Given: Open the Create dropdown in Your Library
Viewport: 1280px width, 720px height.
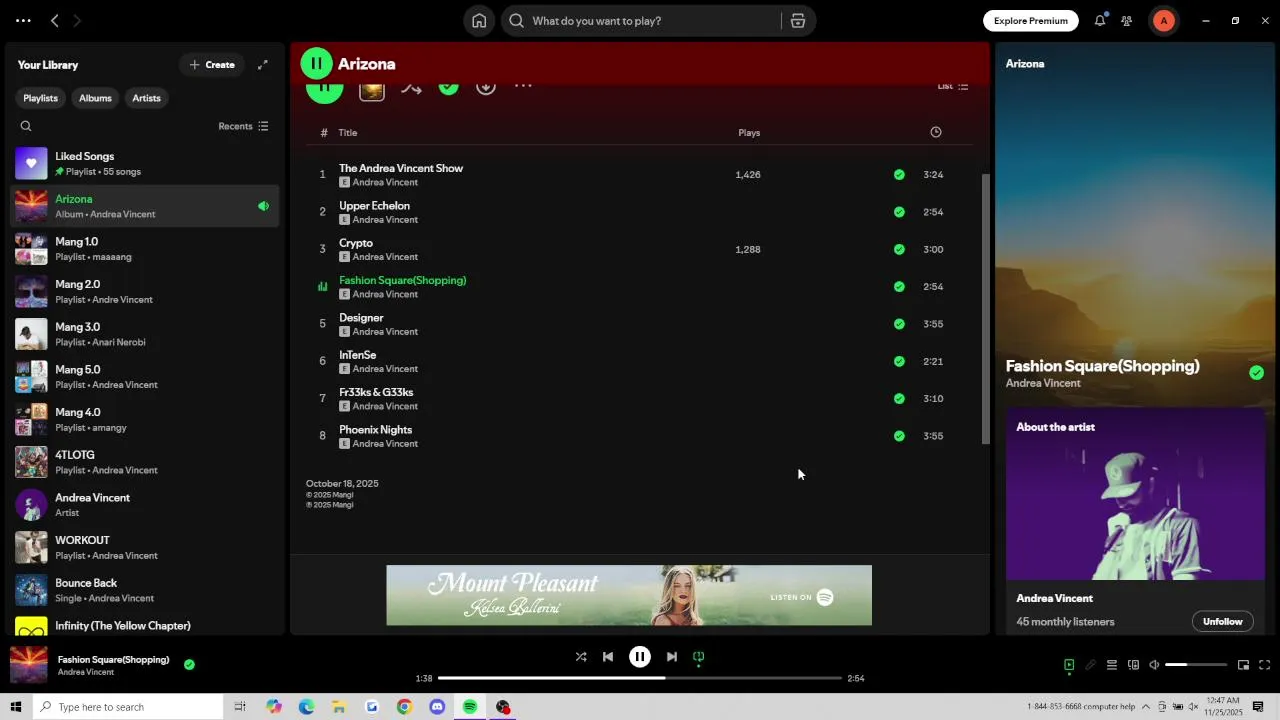Looking at the screenshot, I should tap(212, 65).
